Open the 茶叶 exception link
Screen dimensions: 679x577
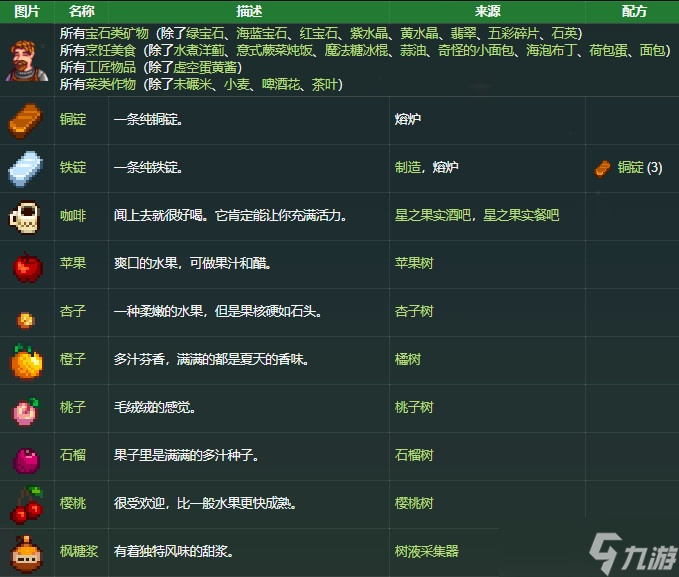(x=325, y=84)
